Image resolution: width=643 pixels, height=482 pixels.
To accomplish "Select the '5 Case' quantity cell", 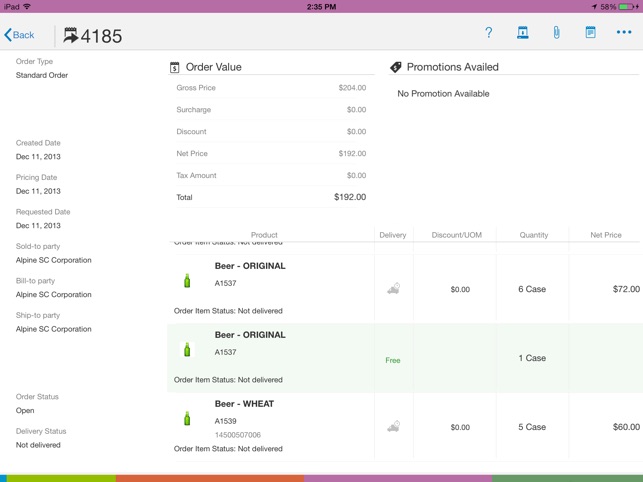I will coord(532,427).
